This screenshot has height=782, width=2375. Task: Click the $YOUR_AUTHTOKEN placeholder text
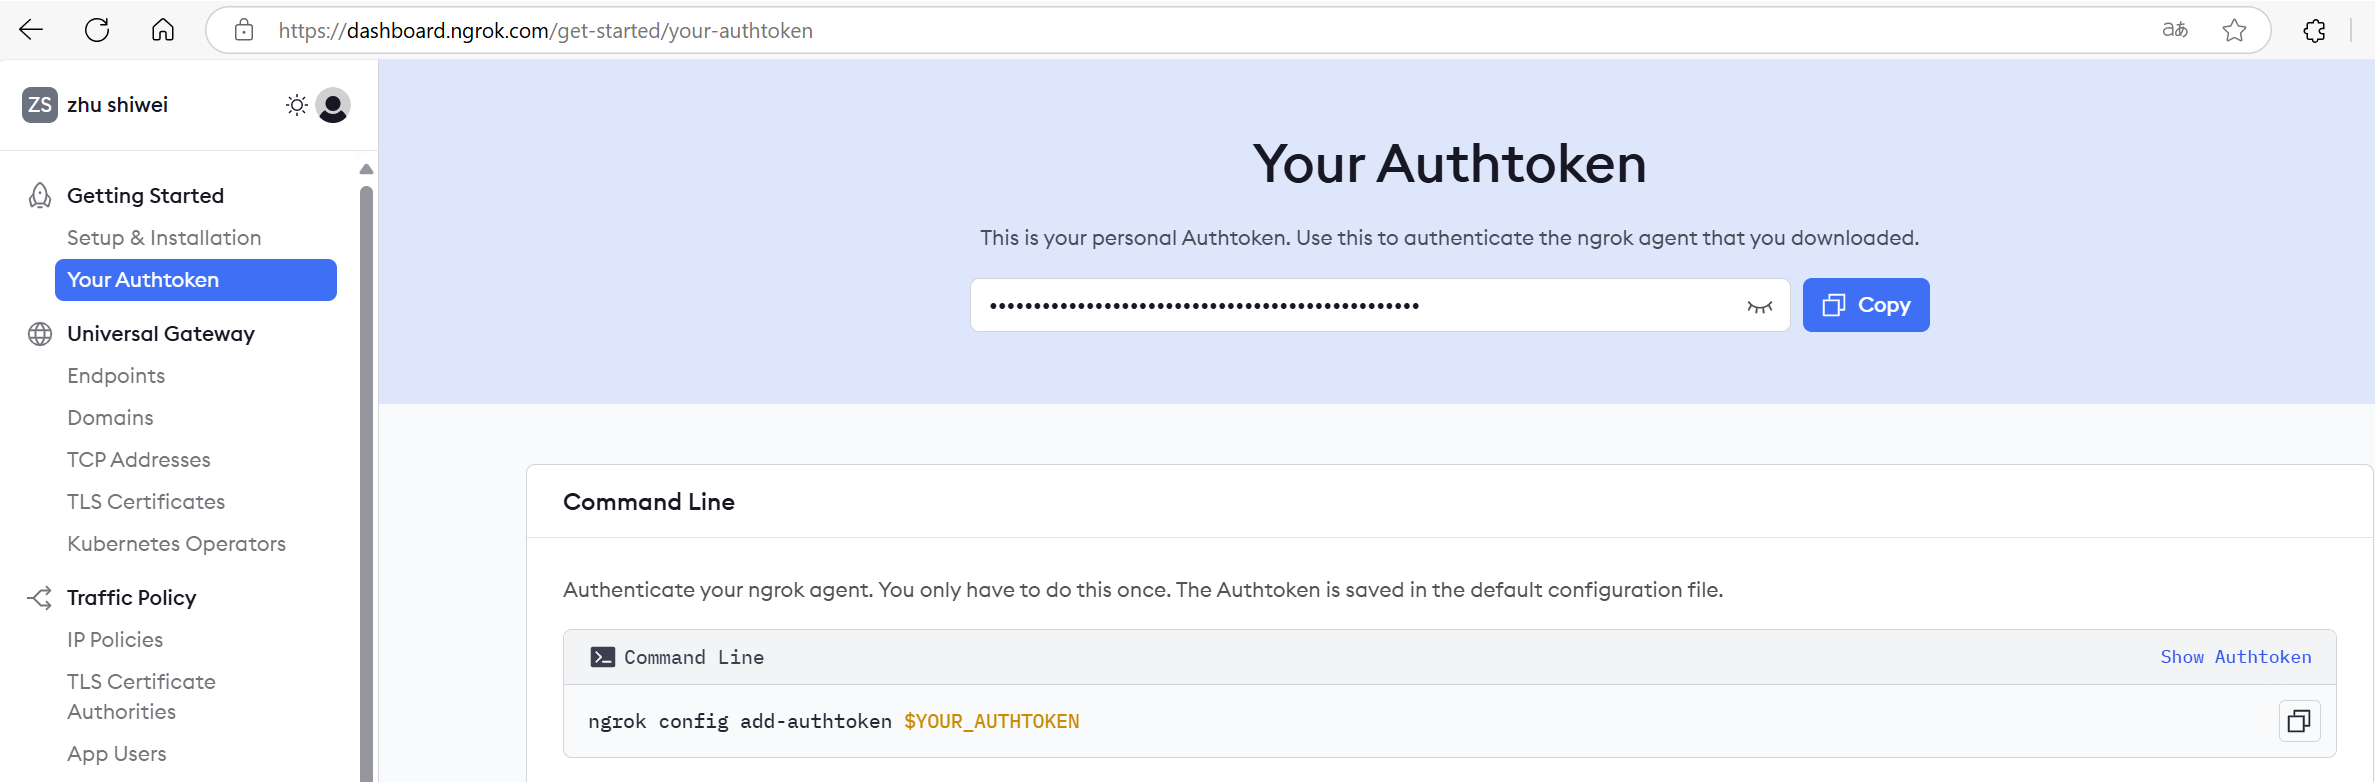coord(992,721)
